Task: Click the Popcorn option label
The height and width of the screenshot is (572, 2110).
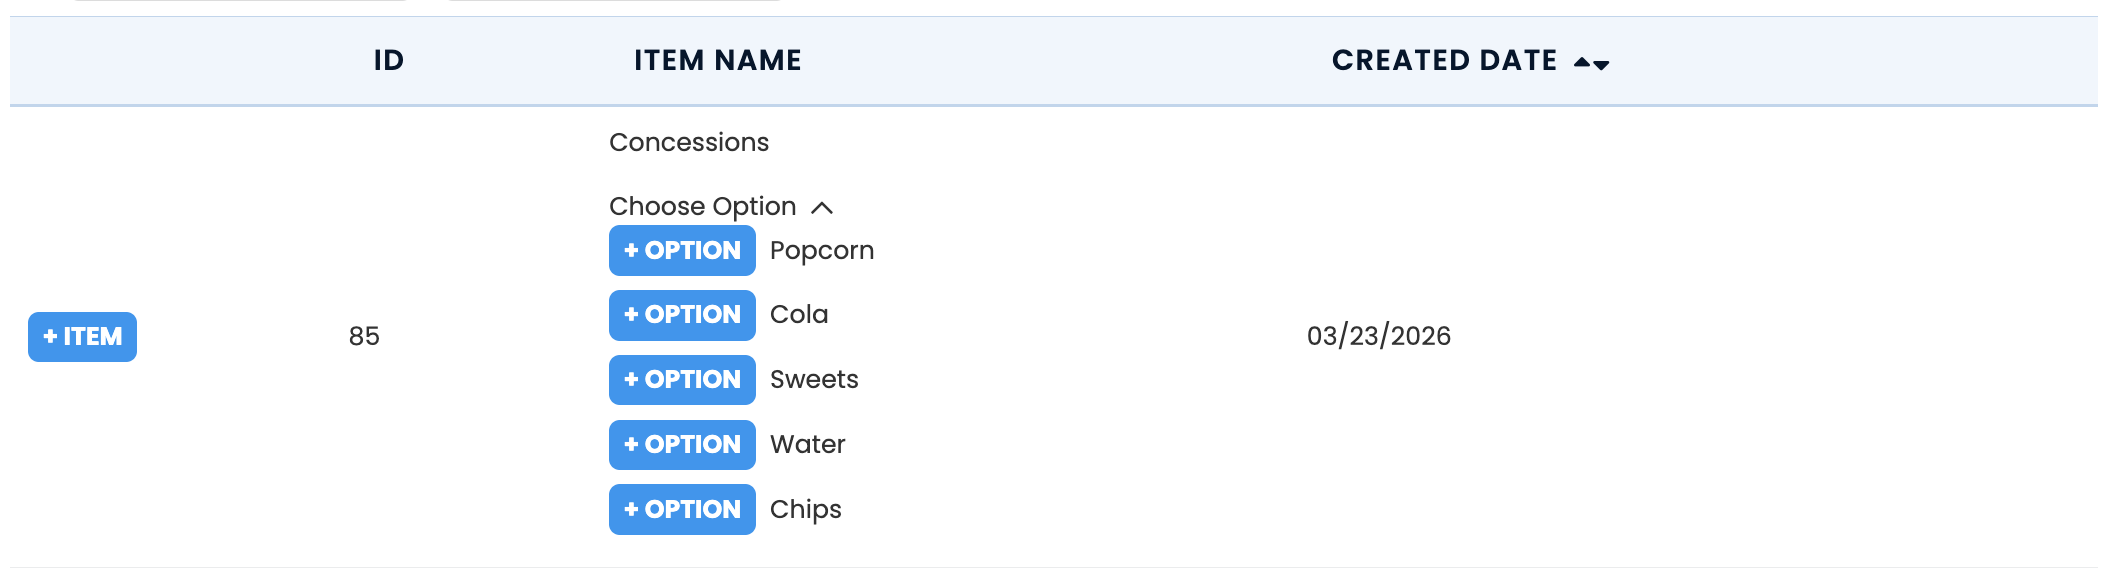Action: [822, 250]
